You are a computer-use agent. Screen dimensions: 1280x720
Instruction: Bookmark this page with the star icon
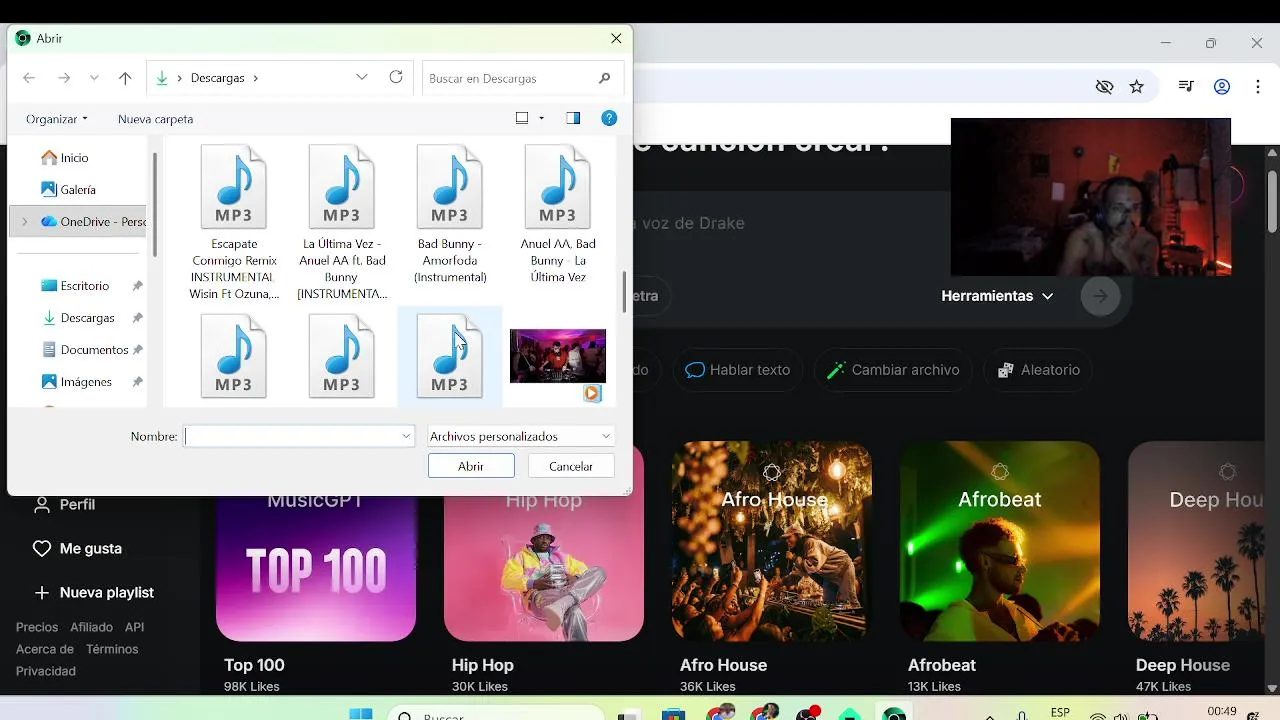(1137, 87)
